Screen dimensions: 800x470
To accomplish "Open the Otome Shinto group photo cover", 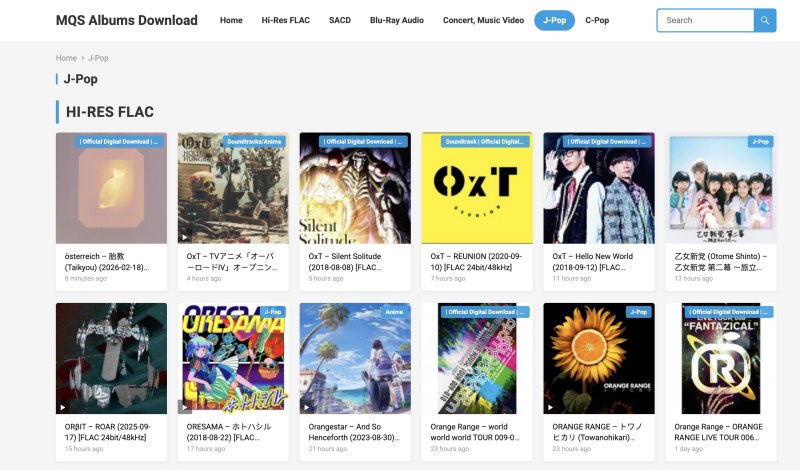I will [721, 188].
